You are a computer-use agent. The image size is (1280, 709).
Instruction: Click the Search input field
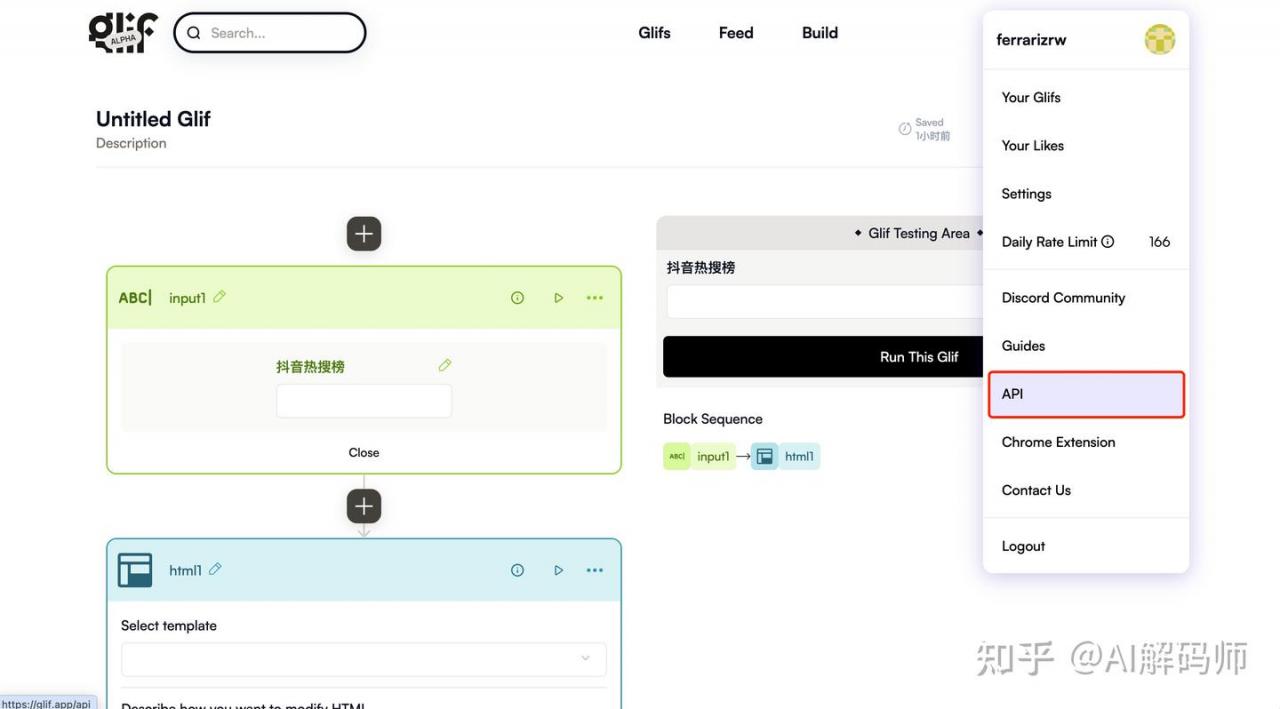[270, 33]
